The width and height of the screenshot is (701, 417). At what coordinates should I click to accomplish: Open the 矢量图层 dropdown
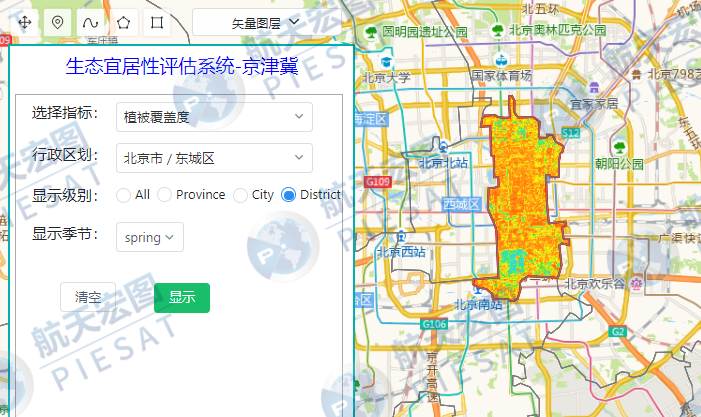266,22
